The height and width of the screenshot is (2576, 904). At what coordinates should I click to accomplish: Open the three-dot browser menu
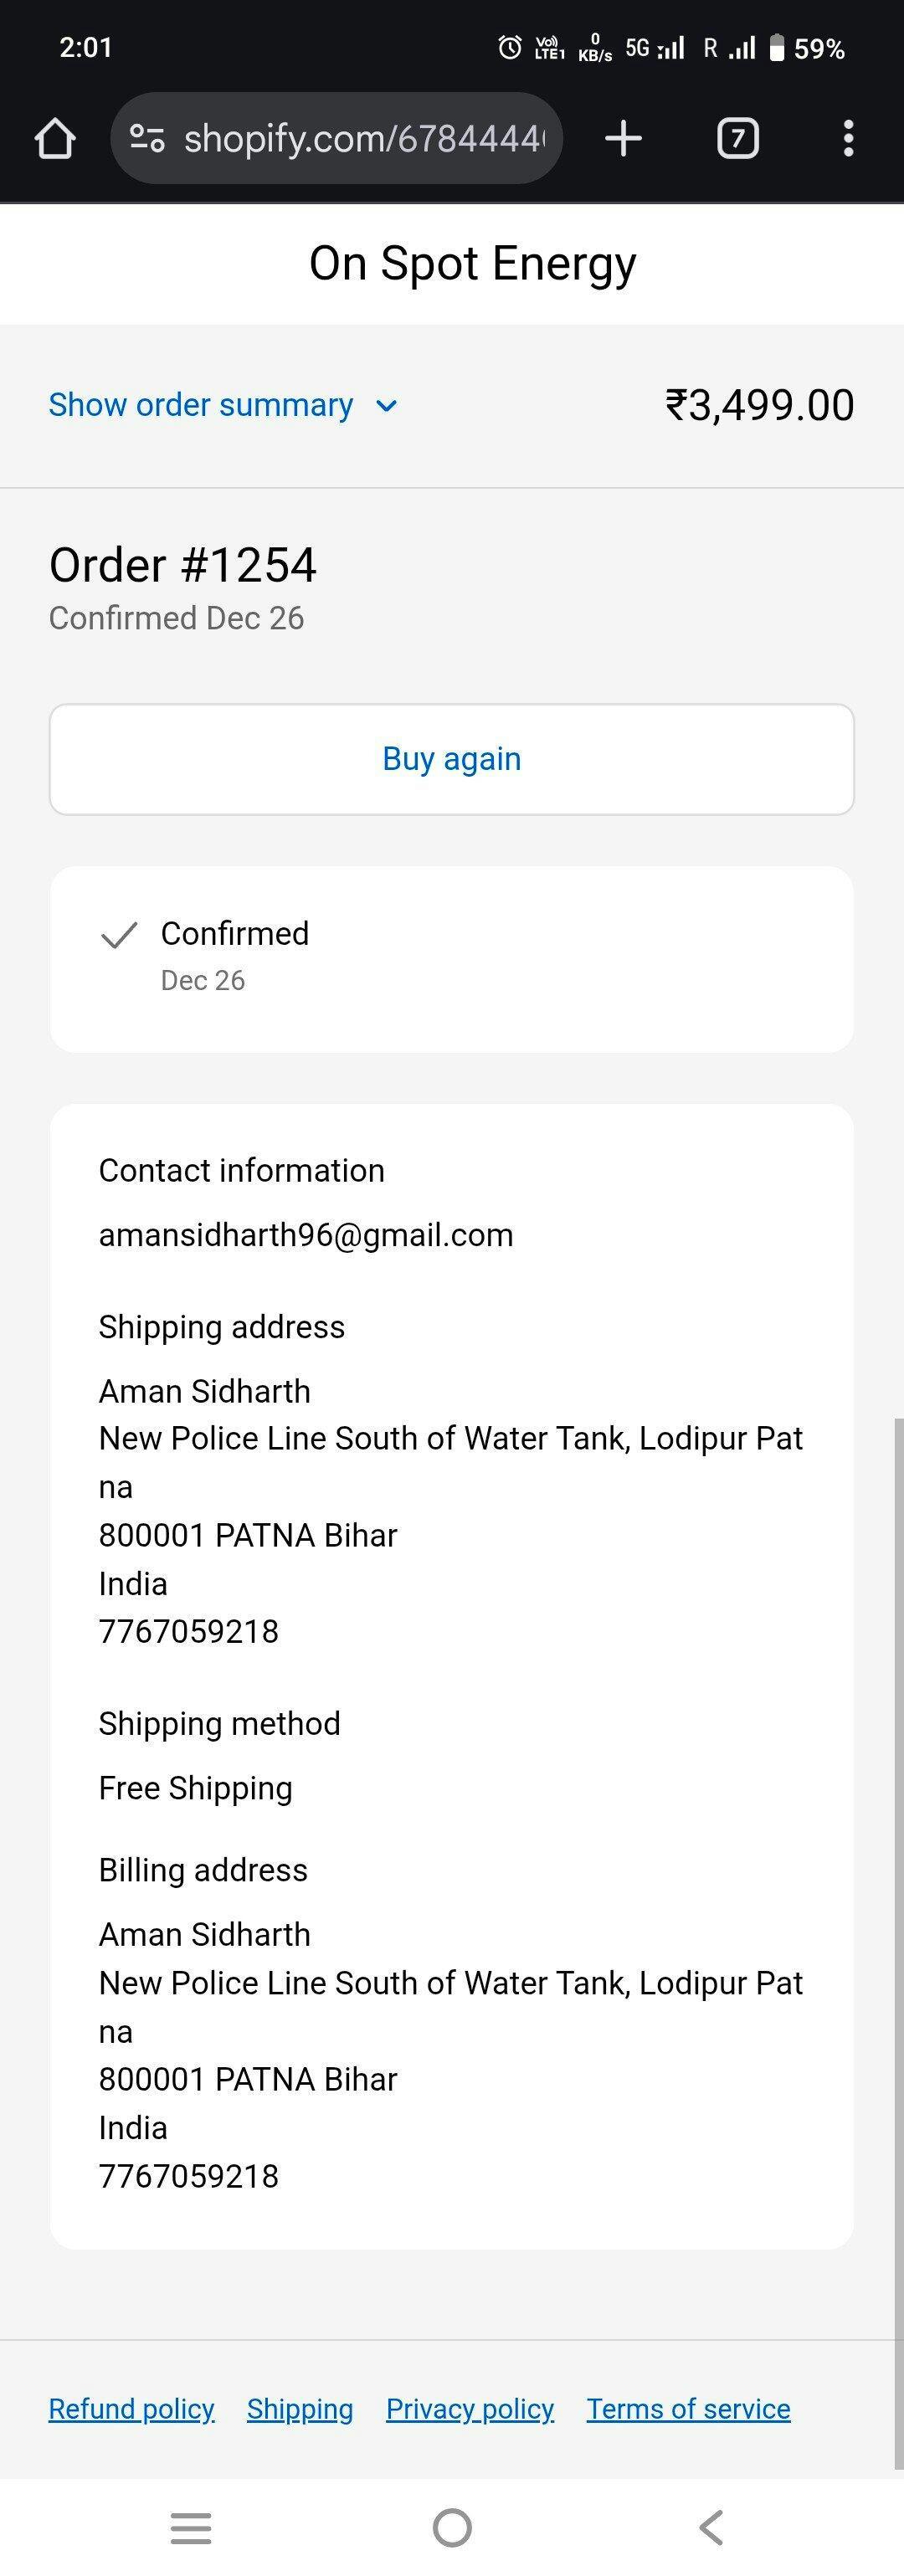848,138
